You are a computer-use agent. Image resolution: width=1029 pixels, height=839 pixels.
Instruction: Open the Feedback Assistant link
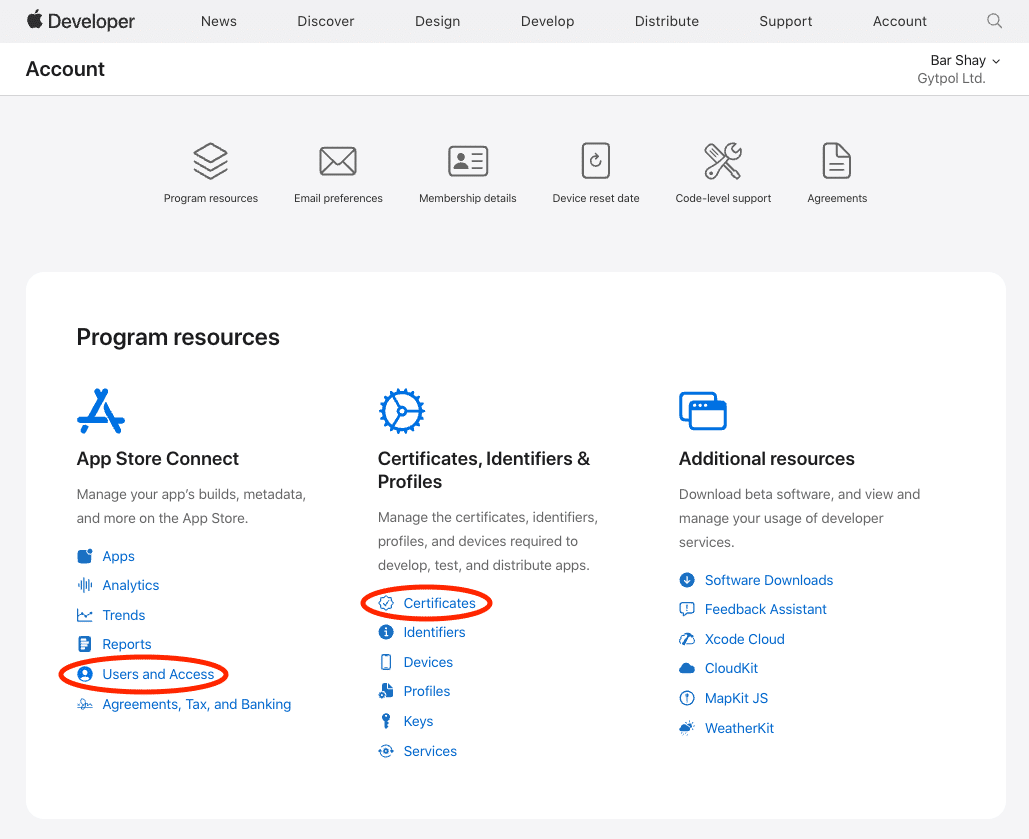(x=765, y=609)
